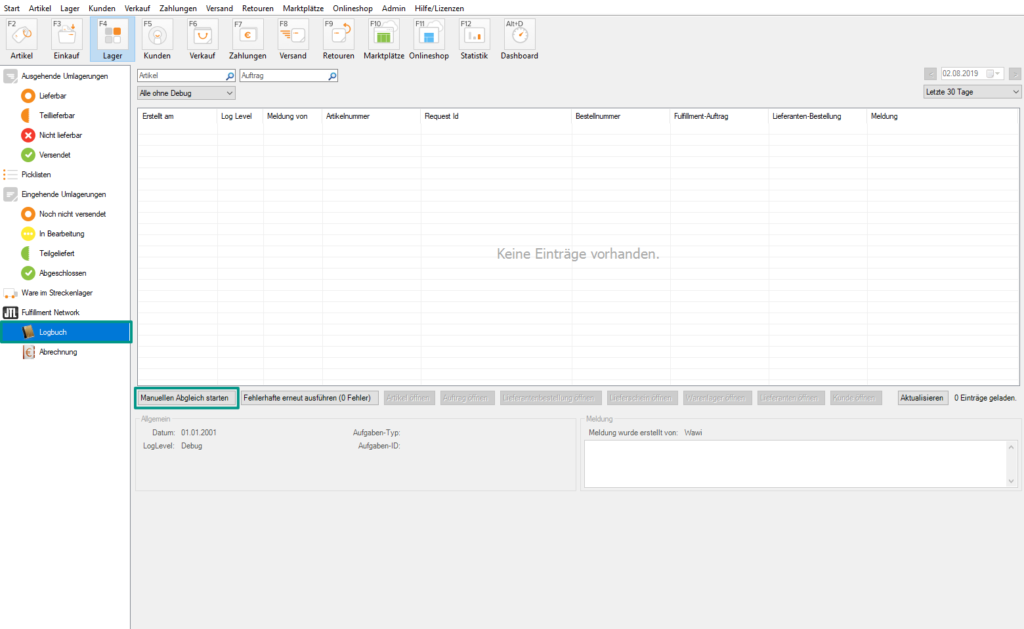Viewport: 1024px width, 629px height.
Task: Click Manuellen Abgleich starten button
Action: coord(185,398)
